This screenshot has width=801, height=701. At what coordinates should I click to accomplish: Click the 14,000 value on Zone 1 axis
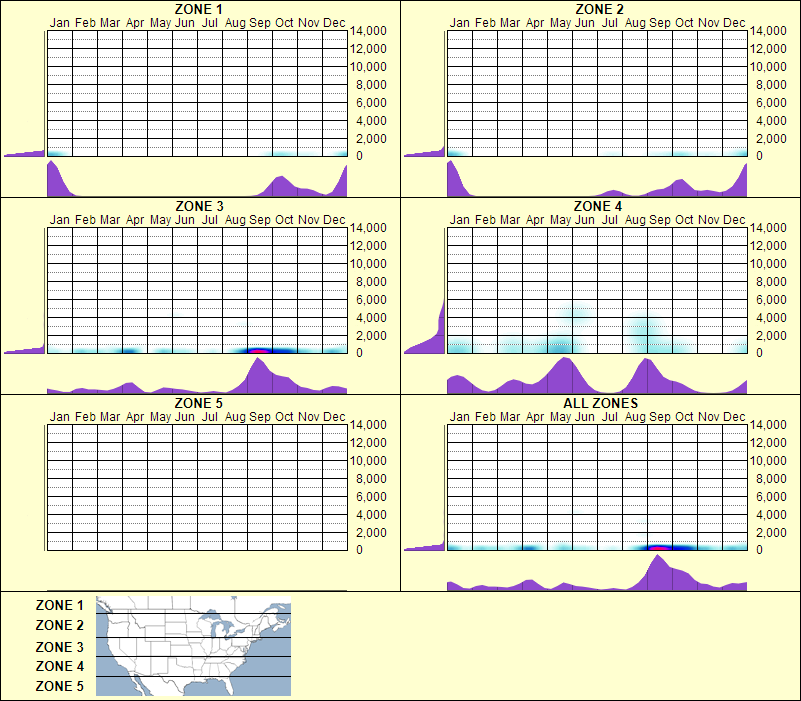[x=368, y=31]
